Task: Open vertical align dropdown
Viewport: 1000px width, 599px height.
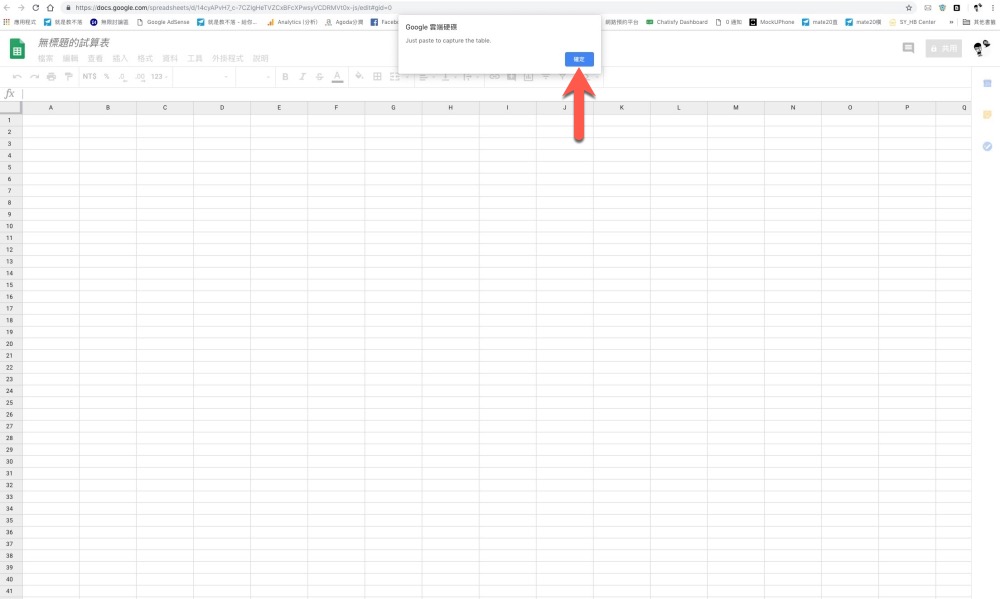Action: 448,77
